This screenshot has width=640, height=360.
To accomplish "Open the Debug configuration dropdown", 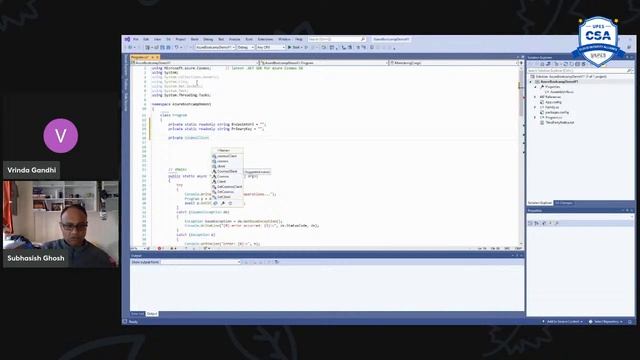I will (246, 47).
